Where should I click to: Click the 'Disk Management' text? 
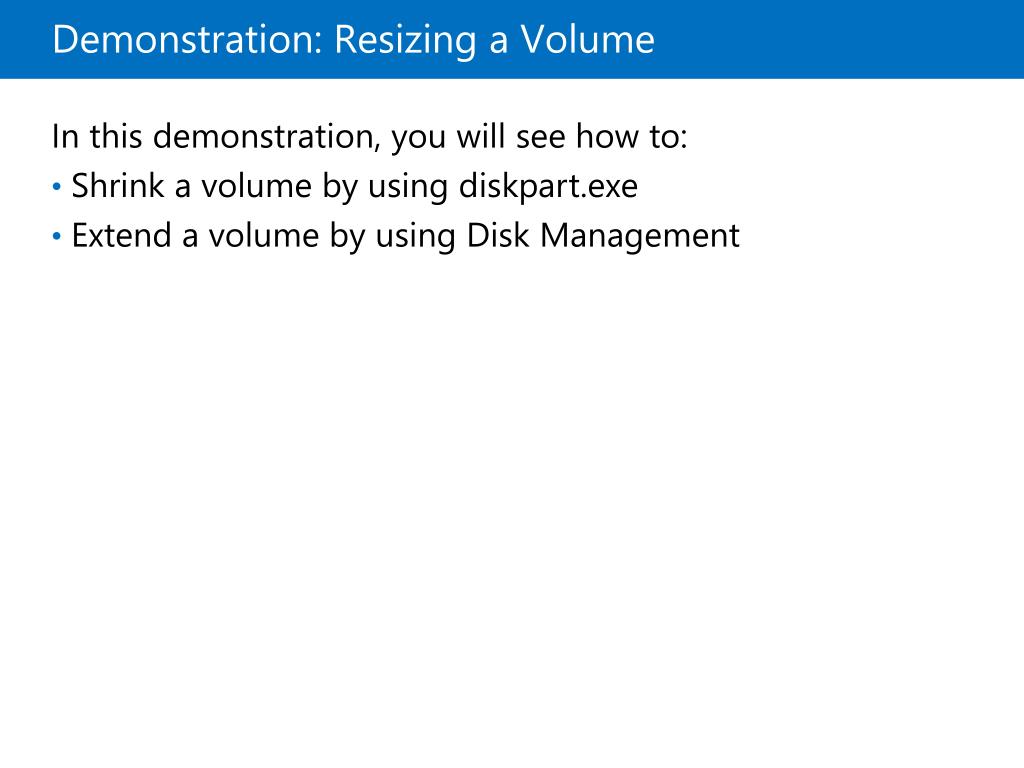(603, 236)
